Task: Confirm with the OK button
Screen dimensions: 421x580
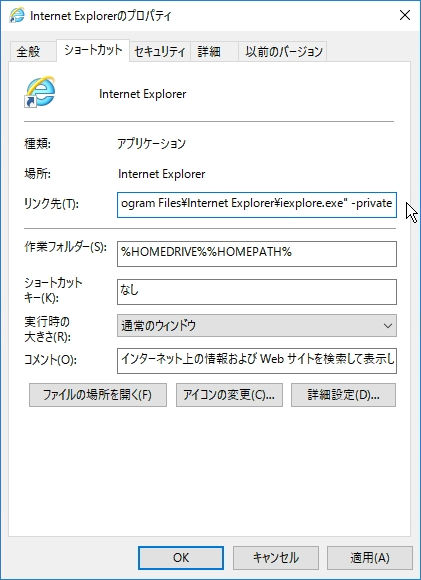Action: tap(181, 558)
